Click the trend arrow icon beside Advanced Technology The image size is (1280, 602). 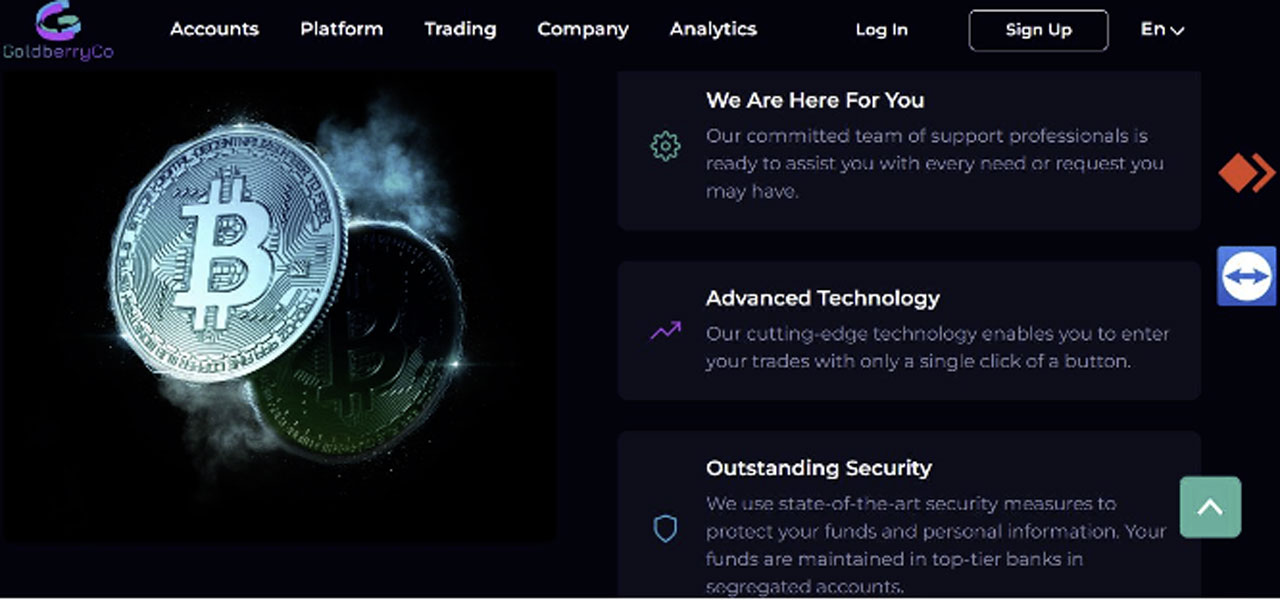(x=665, y=331)
